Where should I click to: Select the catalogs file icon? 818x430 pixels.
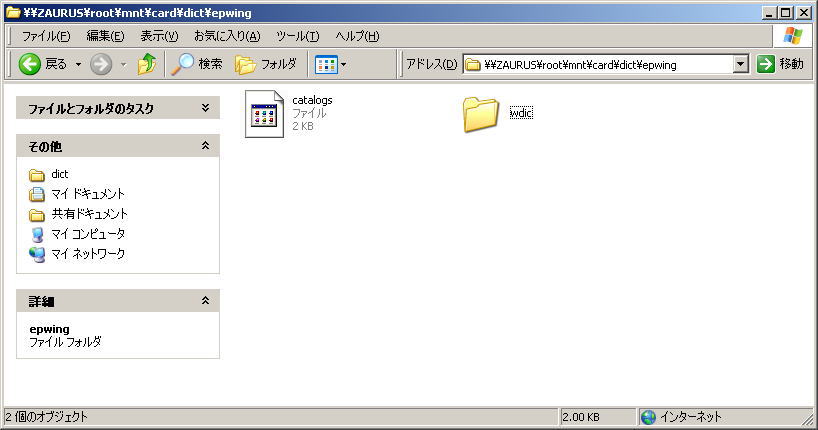pyautogui.click(x=264, y=114)
